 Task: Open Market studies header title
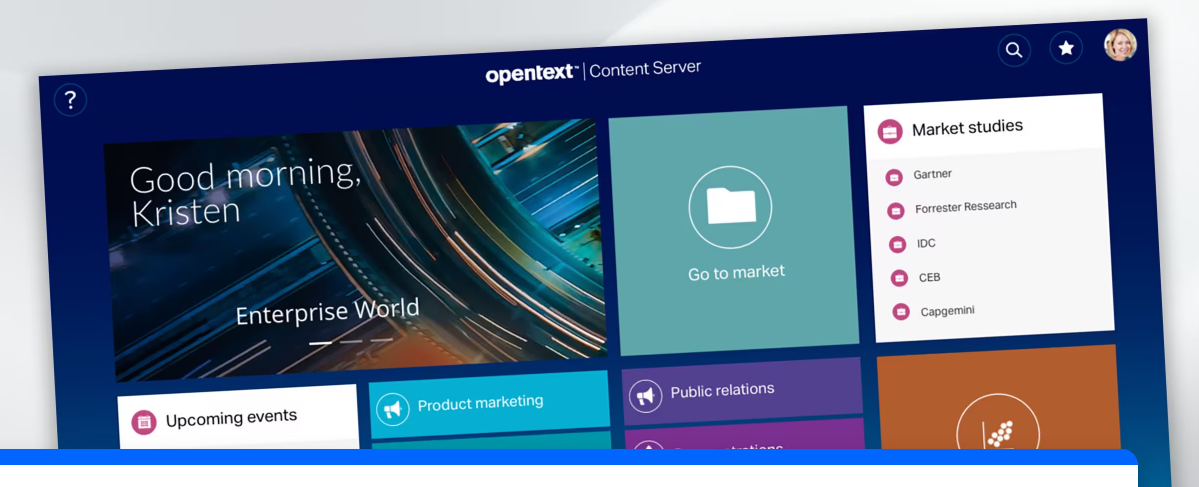(967, 128)
